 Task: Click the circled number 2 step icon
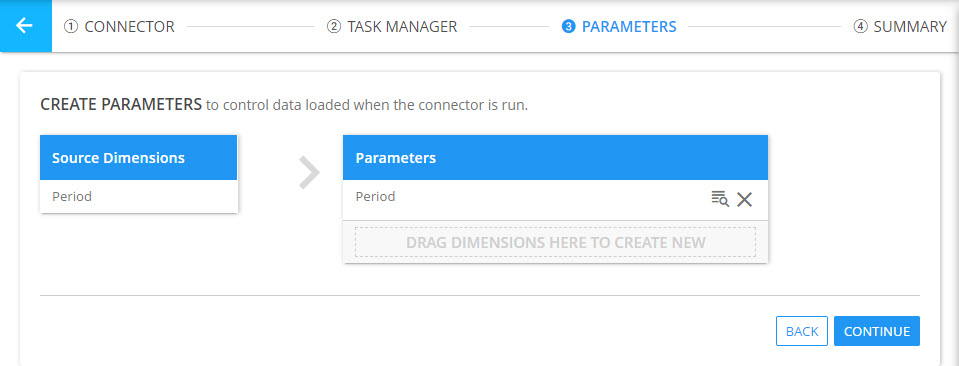[334, 27]
